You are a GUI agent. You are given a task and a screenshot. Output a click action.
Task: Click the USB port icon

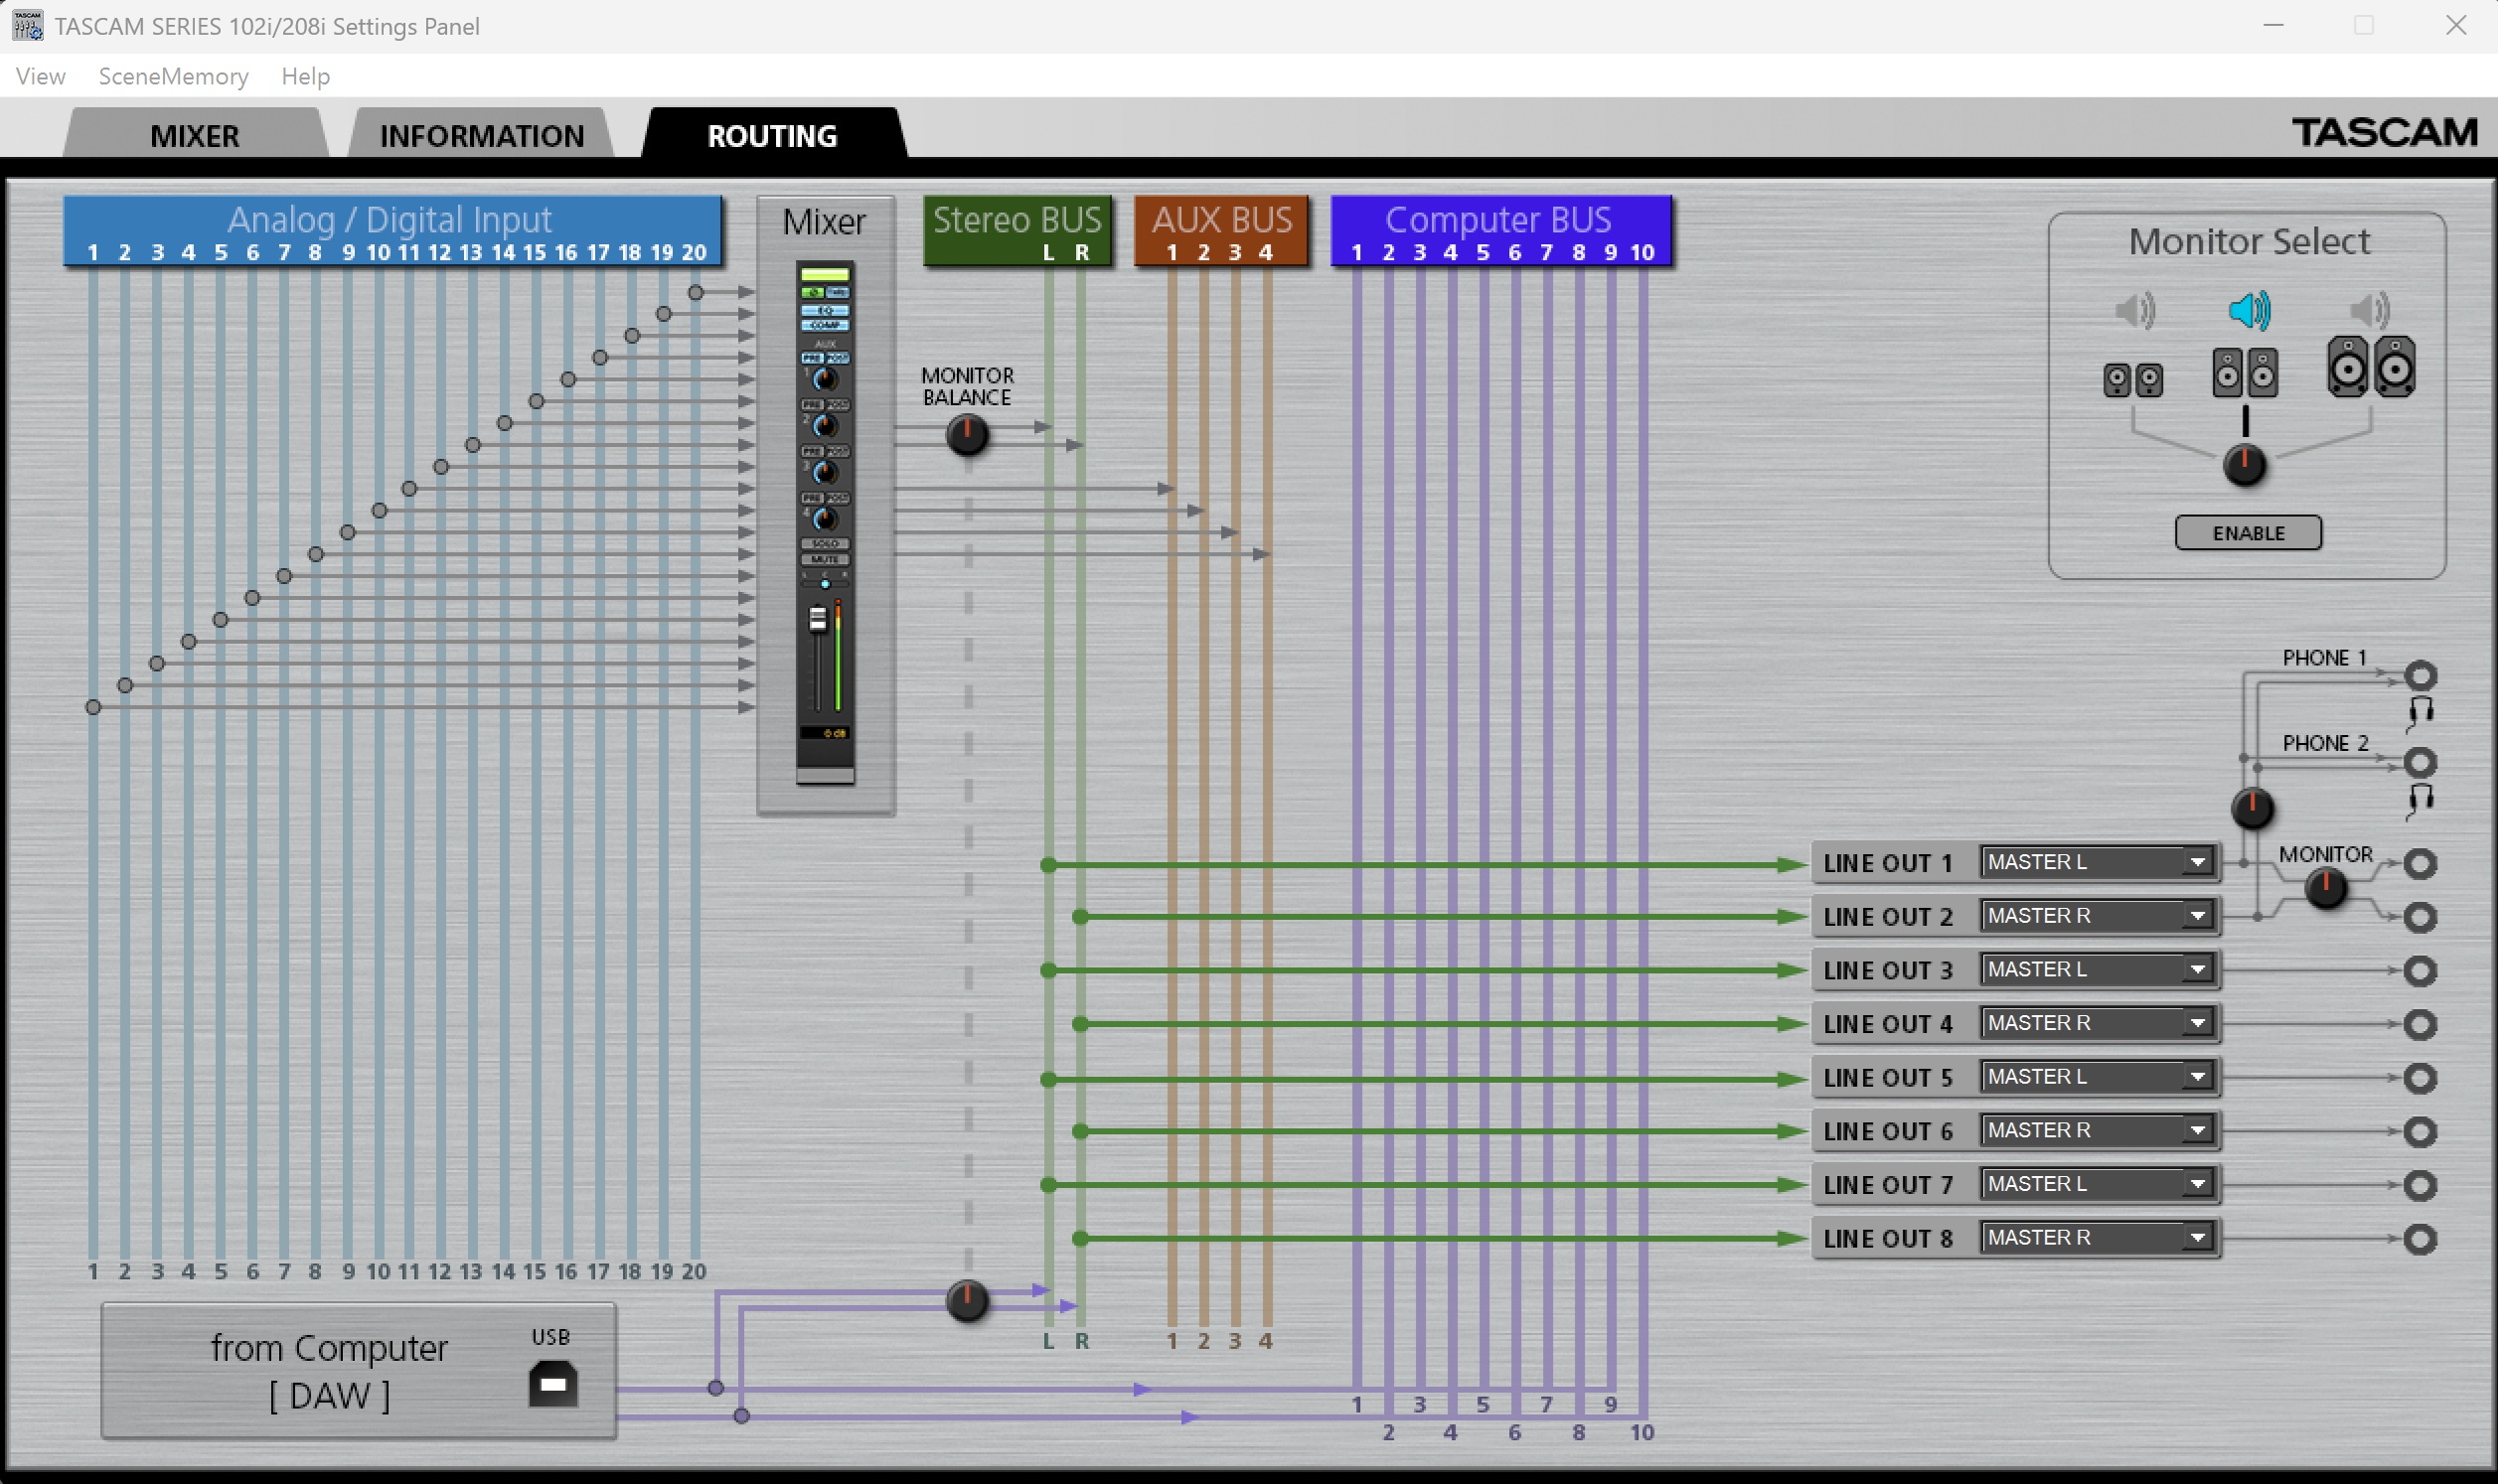[552, 1384]
